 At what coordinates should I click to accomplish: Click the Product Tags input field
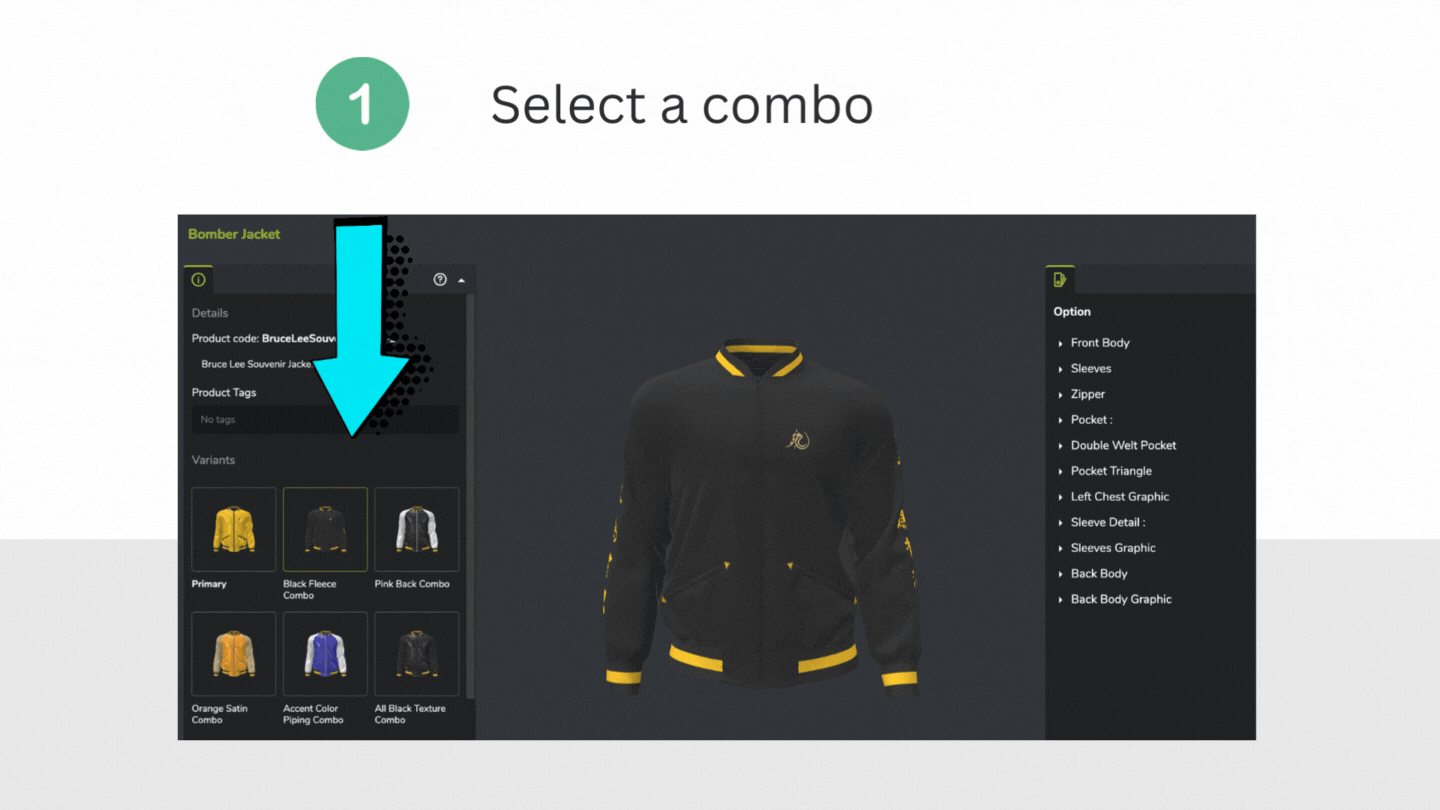(x=325, y=419)
